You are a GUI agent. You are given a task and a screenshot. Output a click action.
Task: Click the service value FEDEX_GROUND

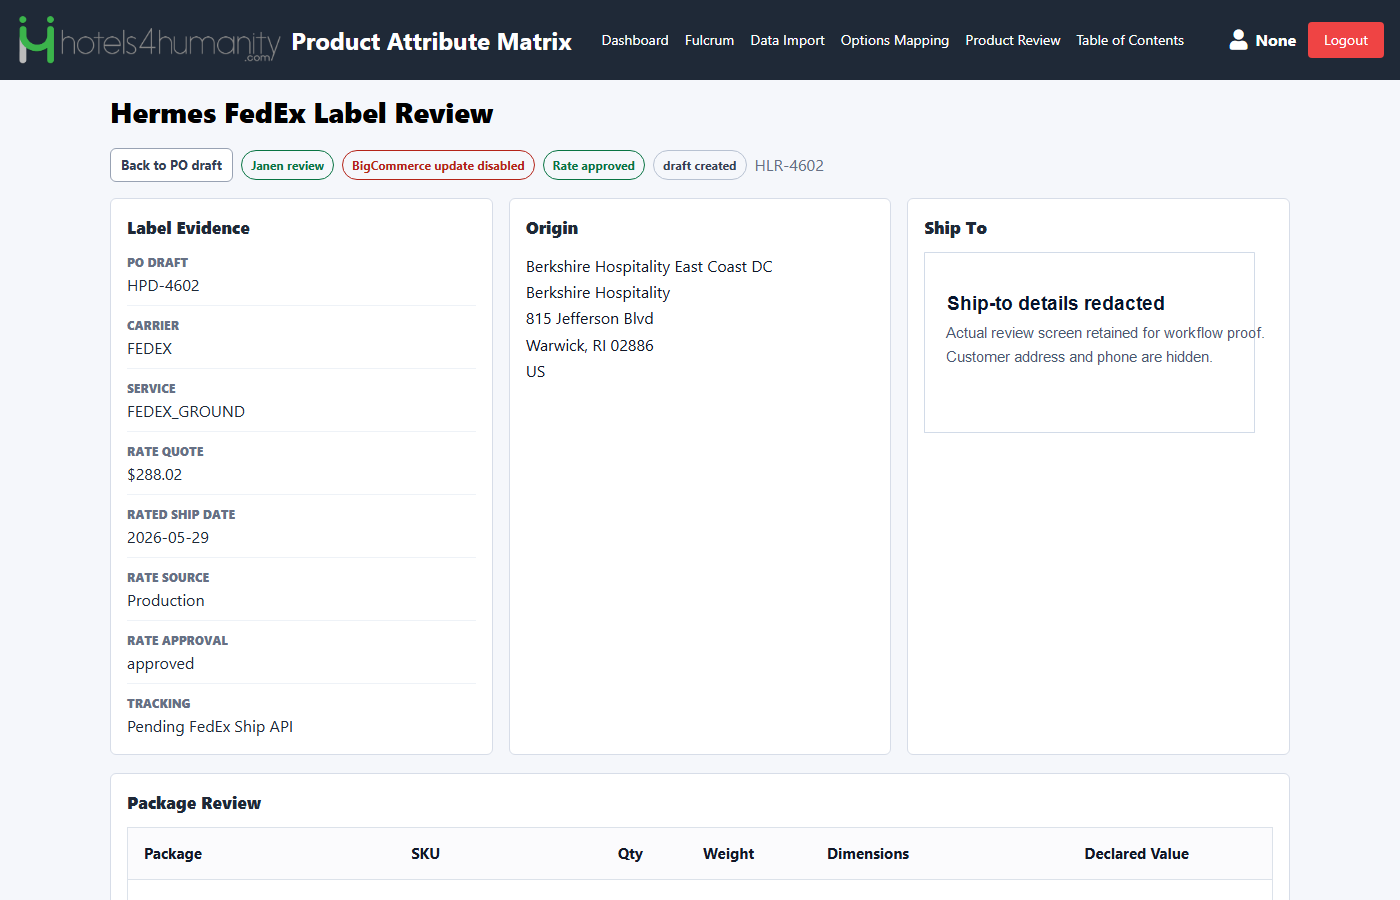pos(186,412)
